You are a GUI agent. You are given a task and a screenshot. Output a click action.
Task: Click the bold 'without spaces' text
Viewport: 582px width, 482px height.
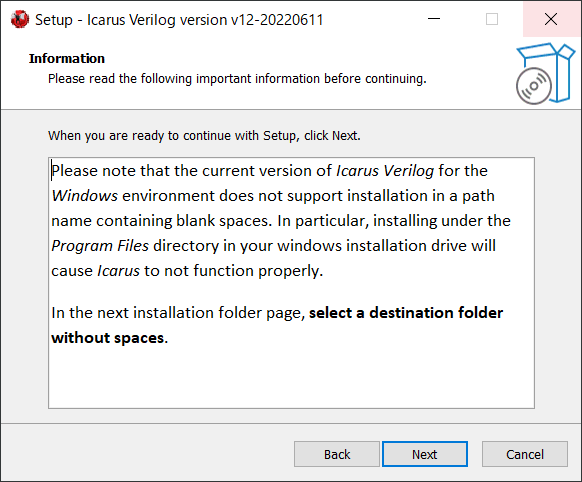[x=108, y=338]
